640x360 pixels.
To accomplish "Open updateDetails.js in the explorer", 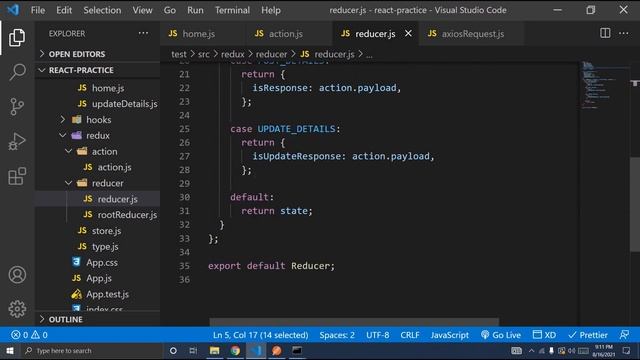I will pos(124,104).
